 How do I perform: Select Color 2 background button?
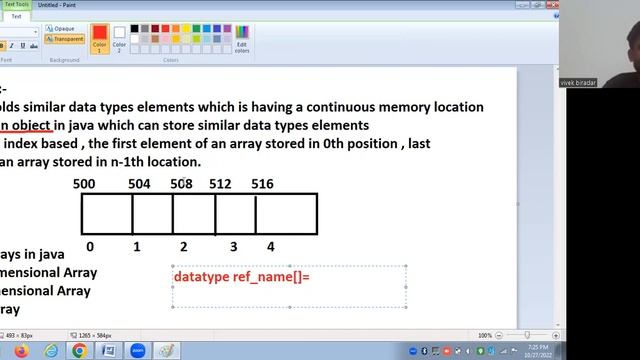pos(119,39)
